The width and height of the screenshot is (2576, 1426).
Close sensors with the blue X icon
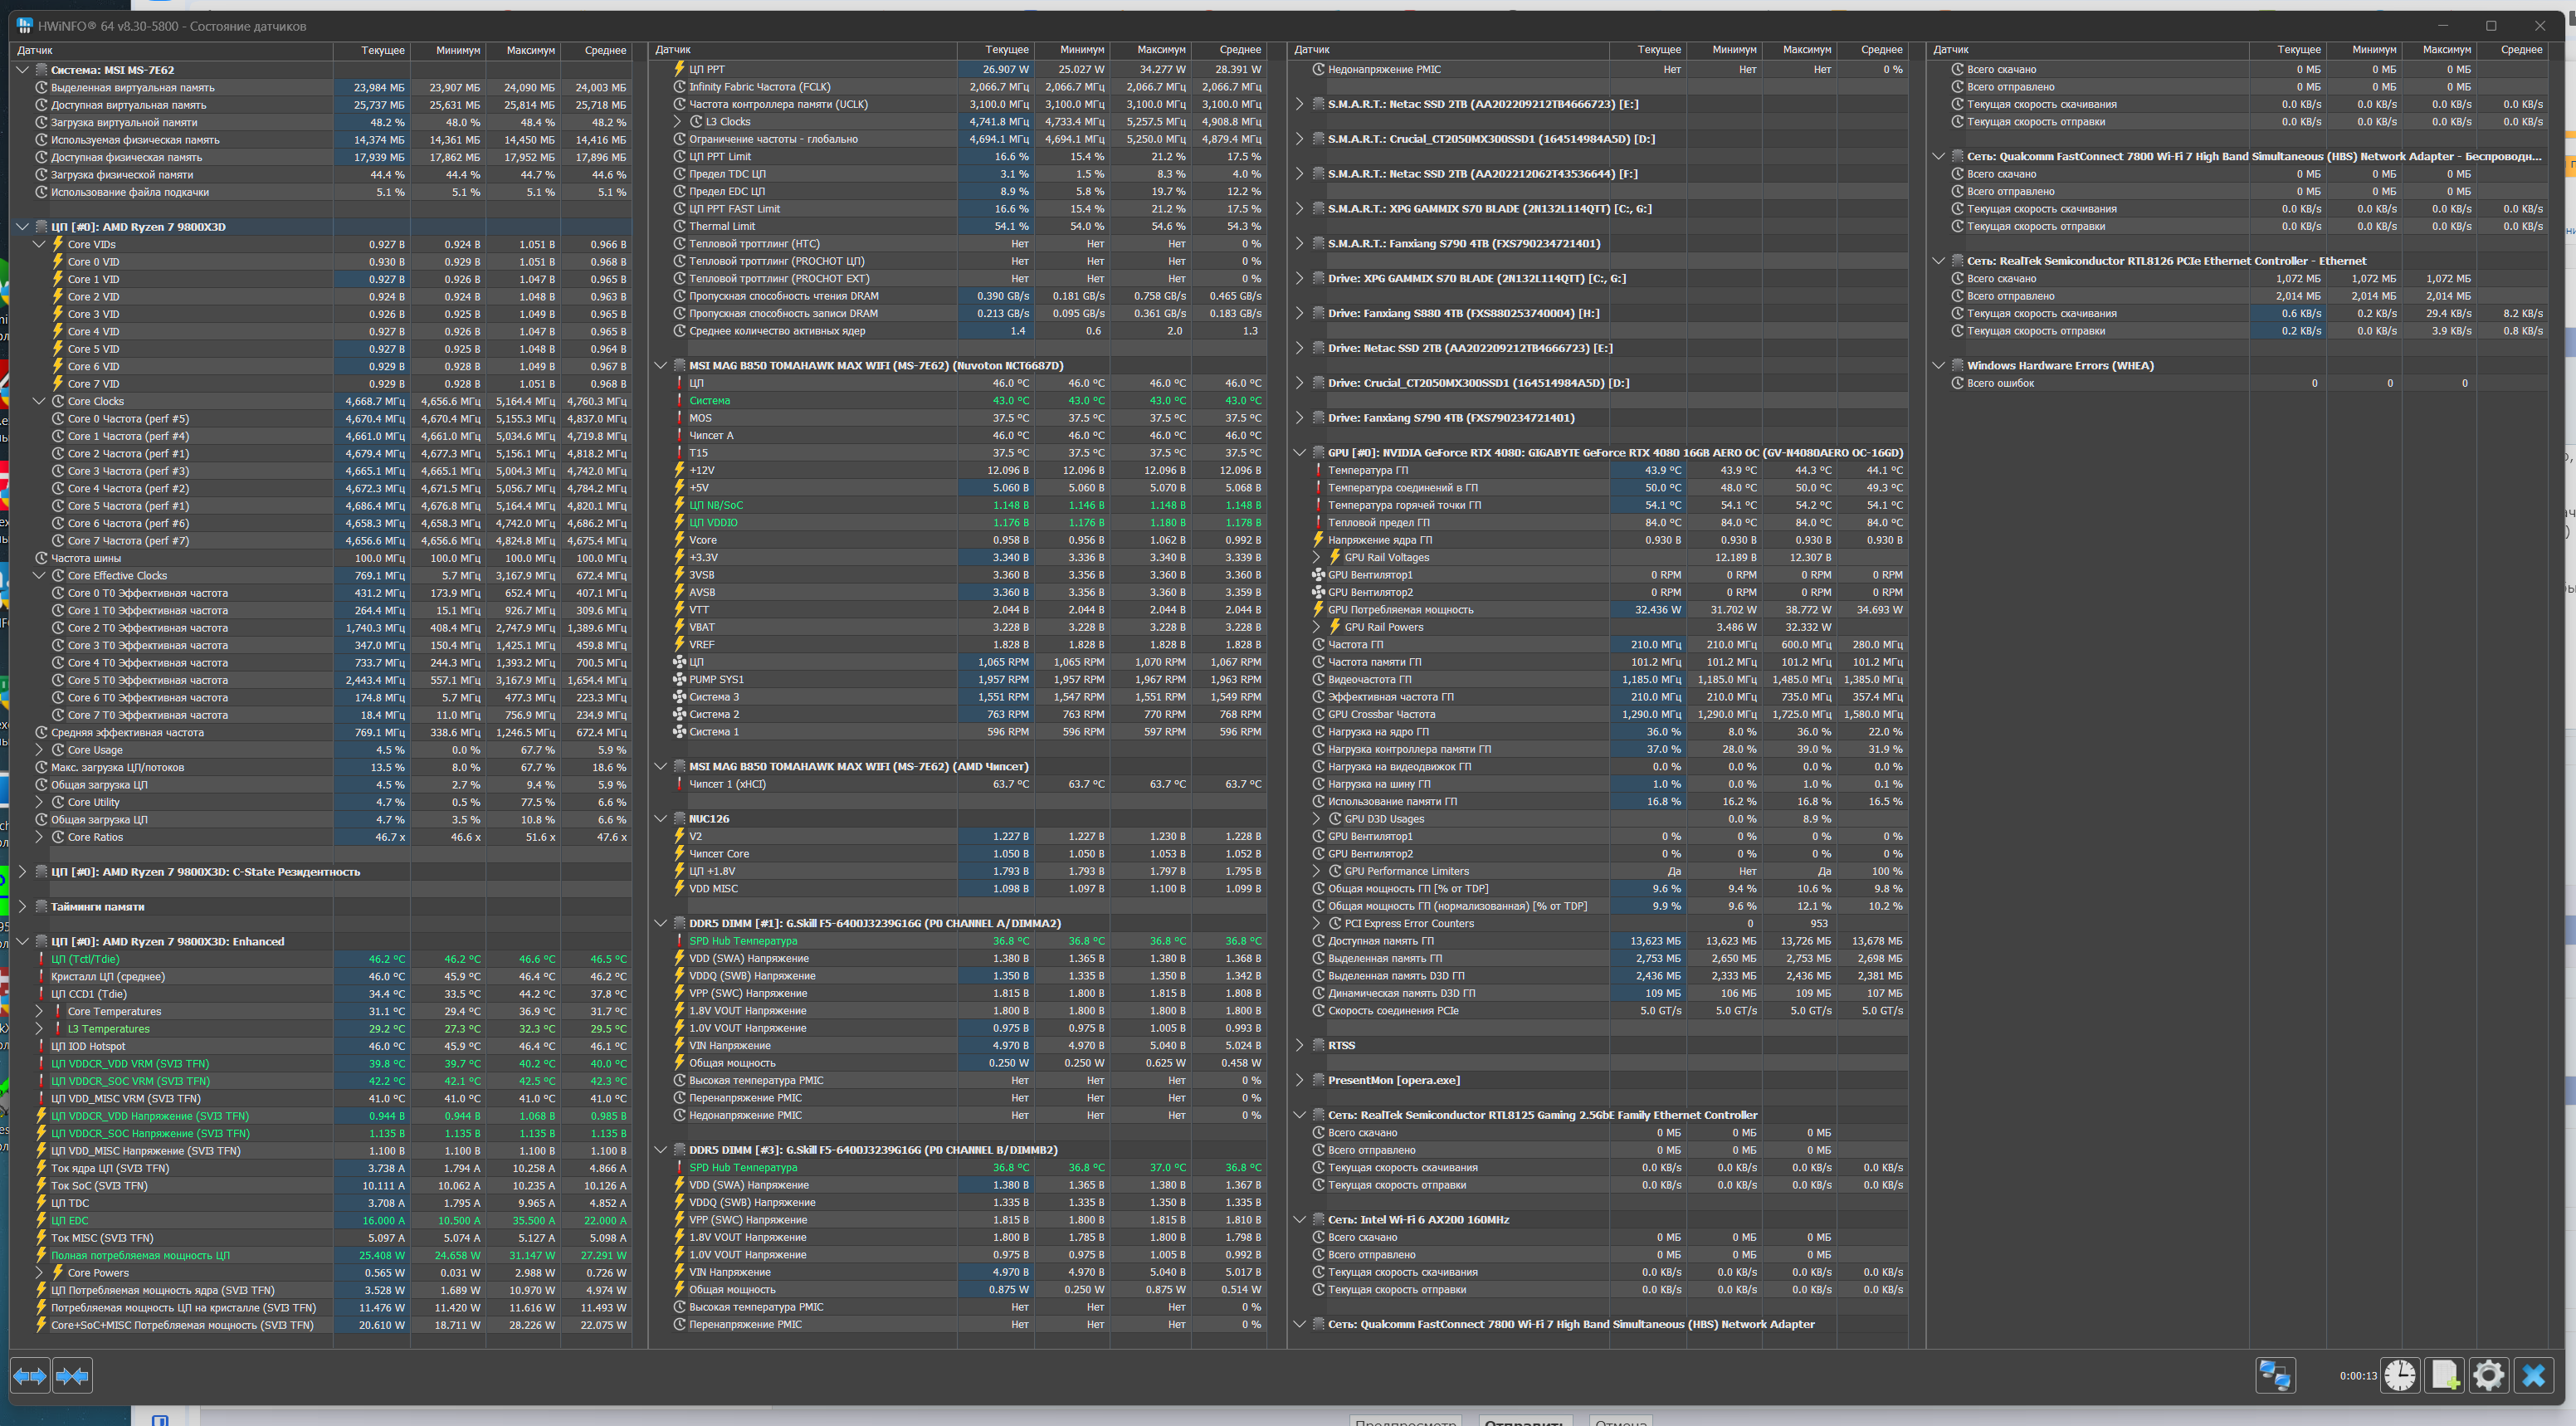click(2533, 1376)
